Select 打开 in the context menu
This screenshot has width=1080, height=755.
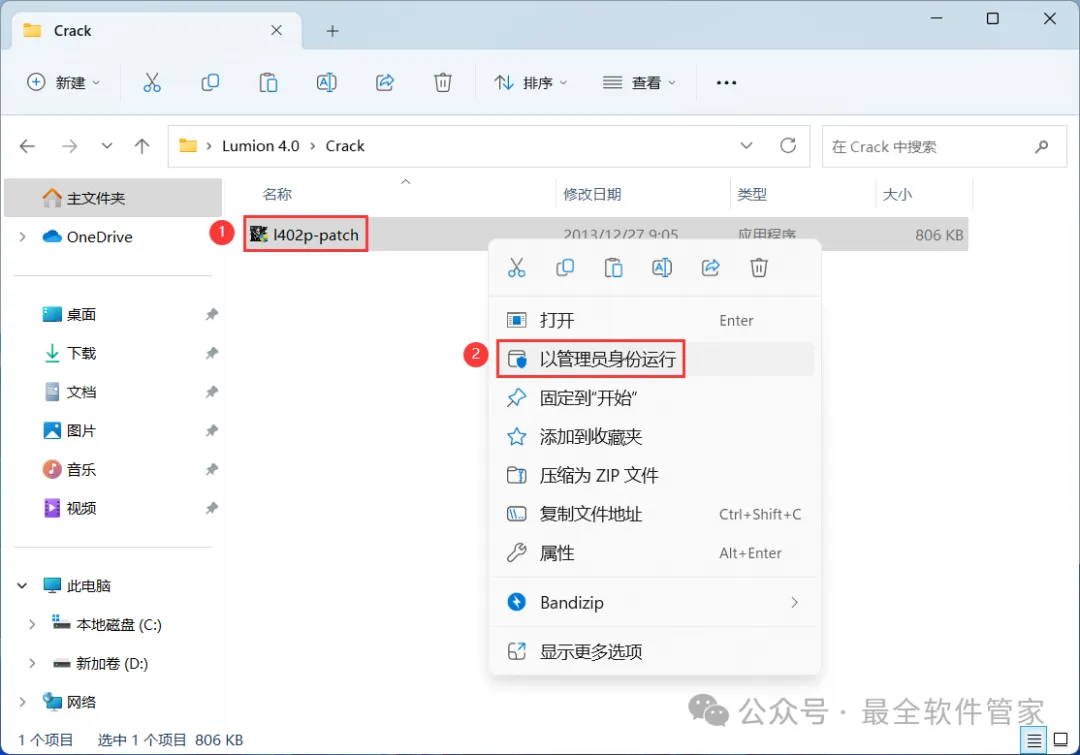pos(654,320)
